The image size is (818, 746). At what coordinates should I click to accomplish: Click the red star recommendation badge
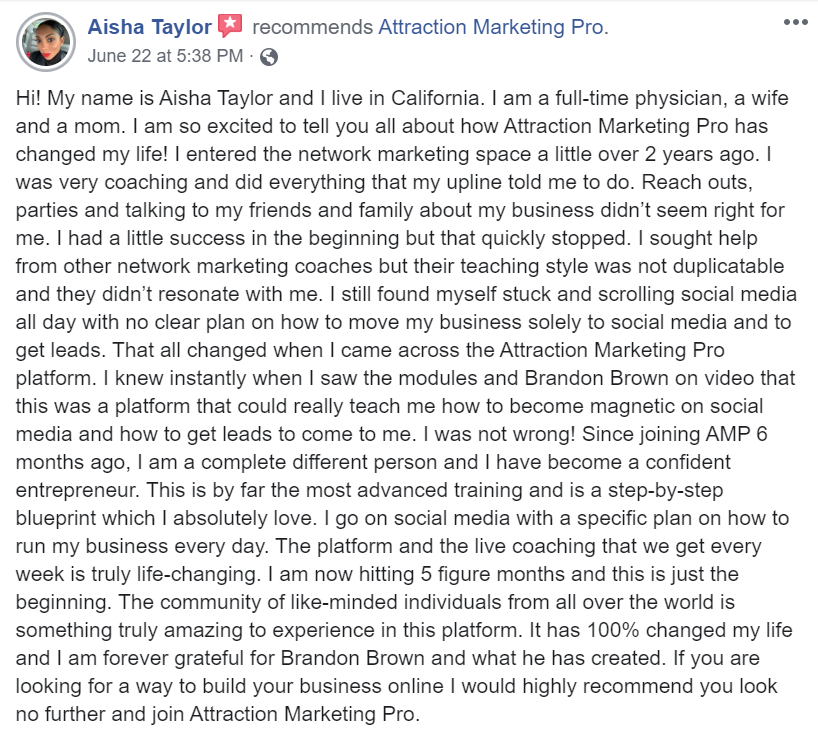coord(230,26)
